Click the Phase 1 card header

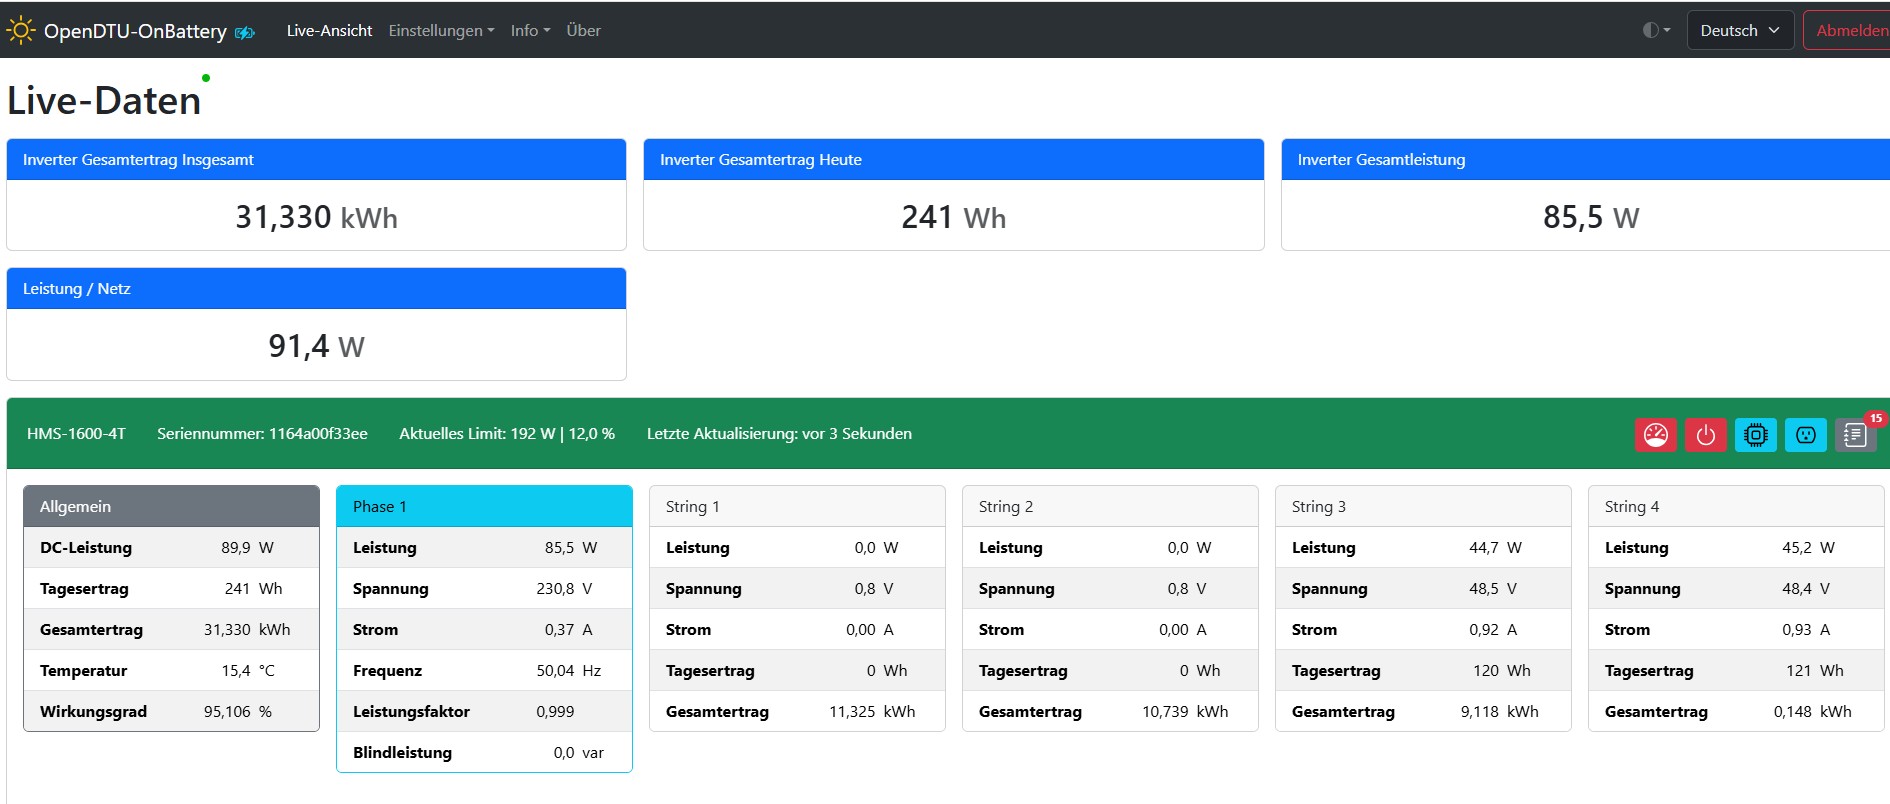coord(484,507)
